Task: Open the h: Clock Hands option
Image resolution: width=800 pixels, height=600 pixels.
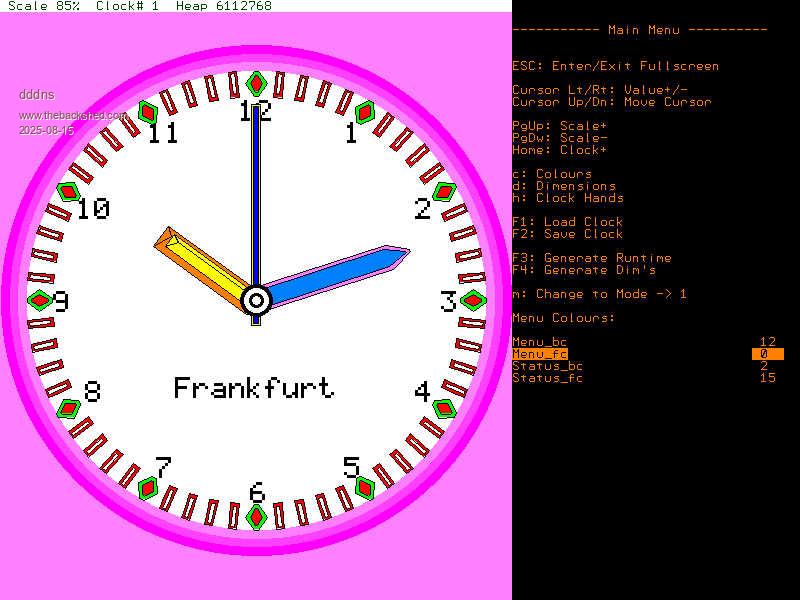Action: 567,198
